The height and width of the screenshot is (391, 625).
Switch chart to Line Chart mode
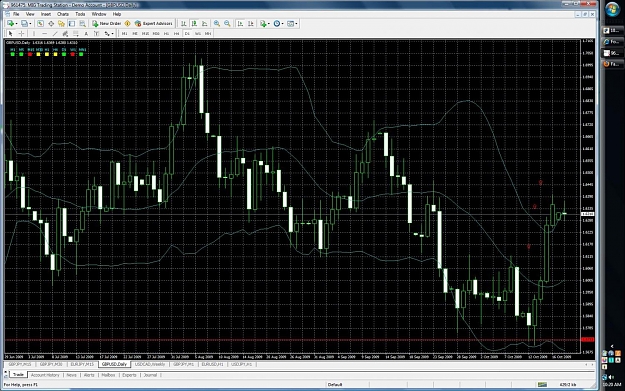click(204, 24)
